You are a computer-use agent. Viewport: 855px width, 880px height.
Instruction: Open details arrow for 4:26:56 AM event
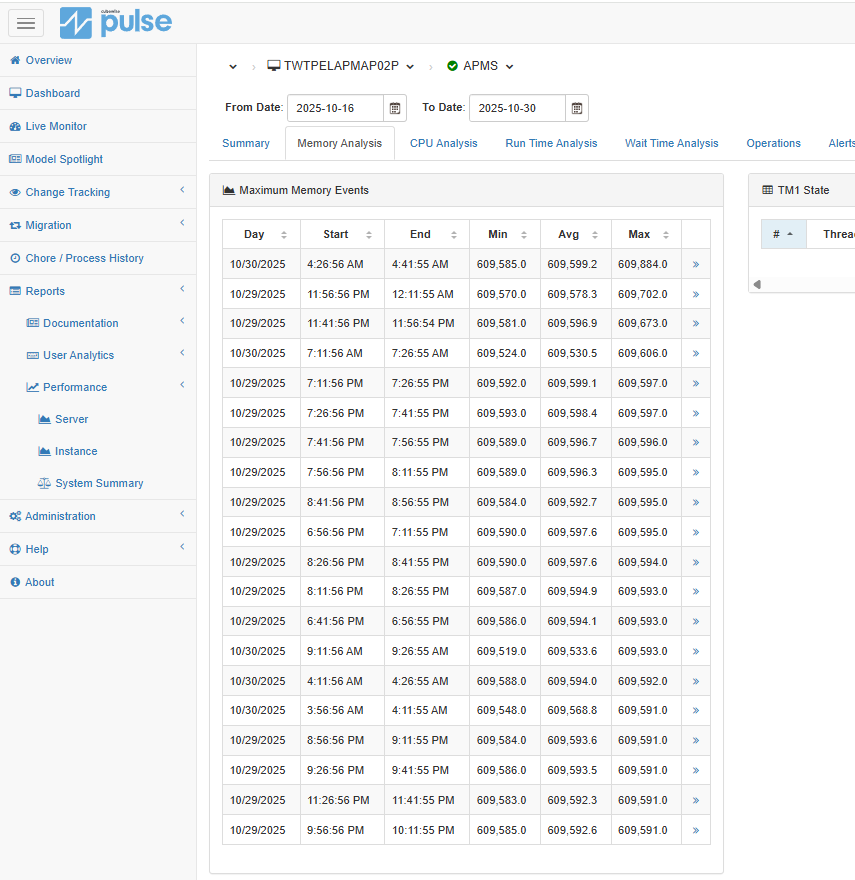coord(695,265)
